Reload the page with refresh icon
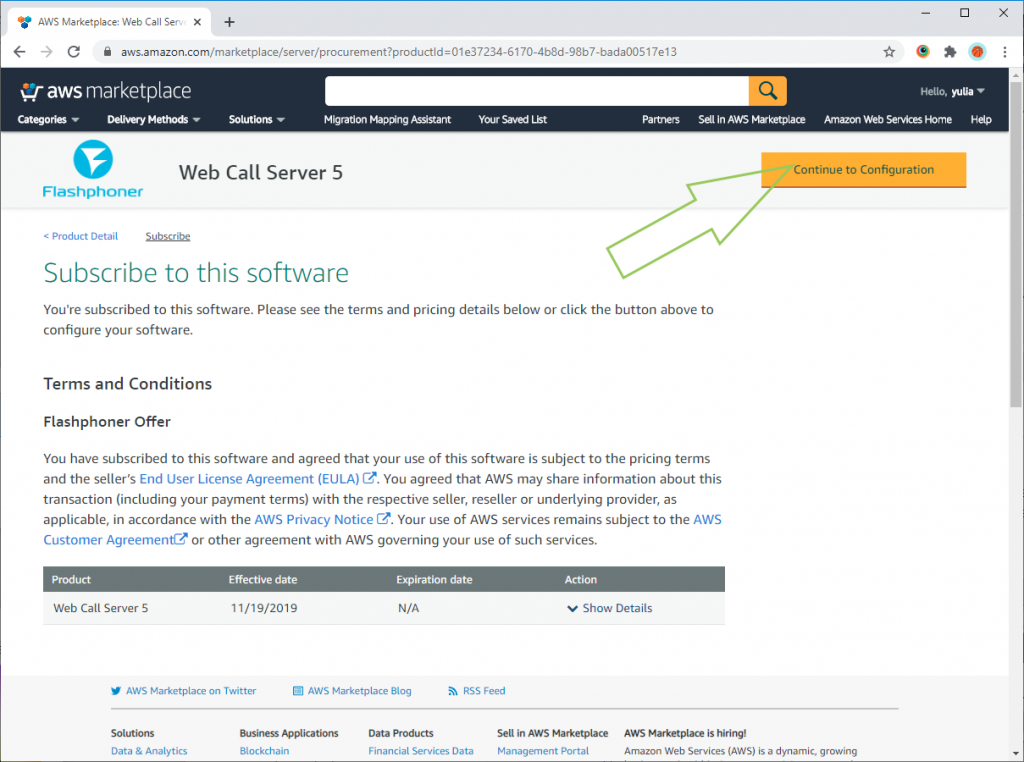Image resolution: width=1024 pixels, height=762 pixels. (x=74, y=52)
